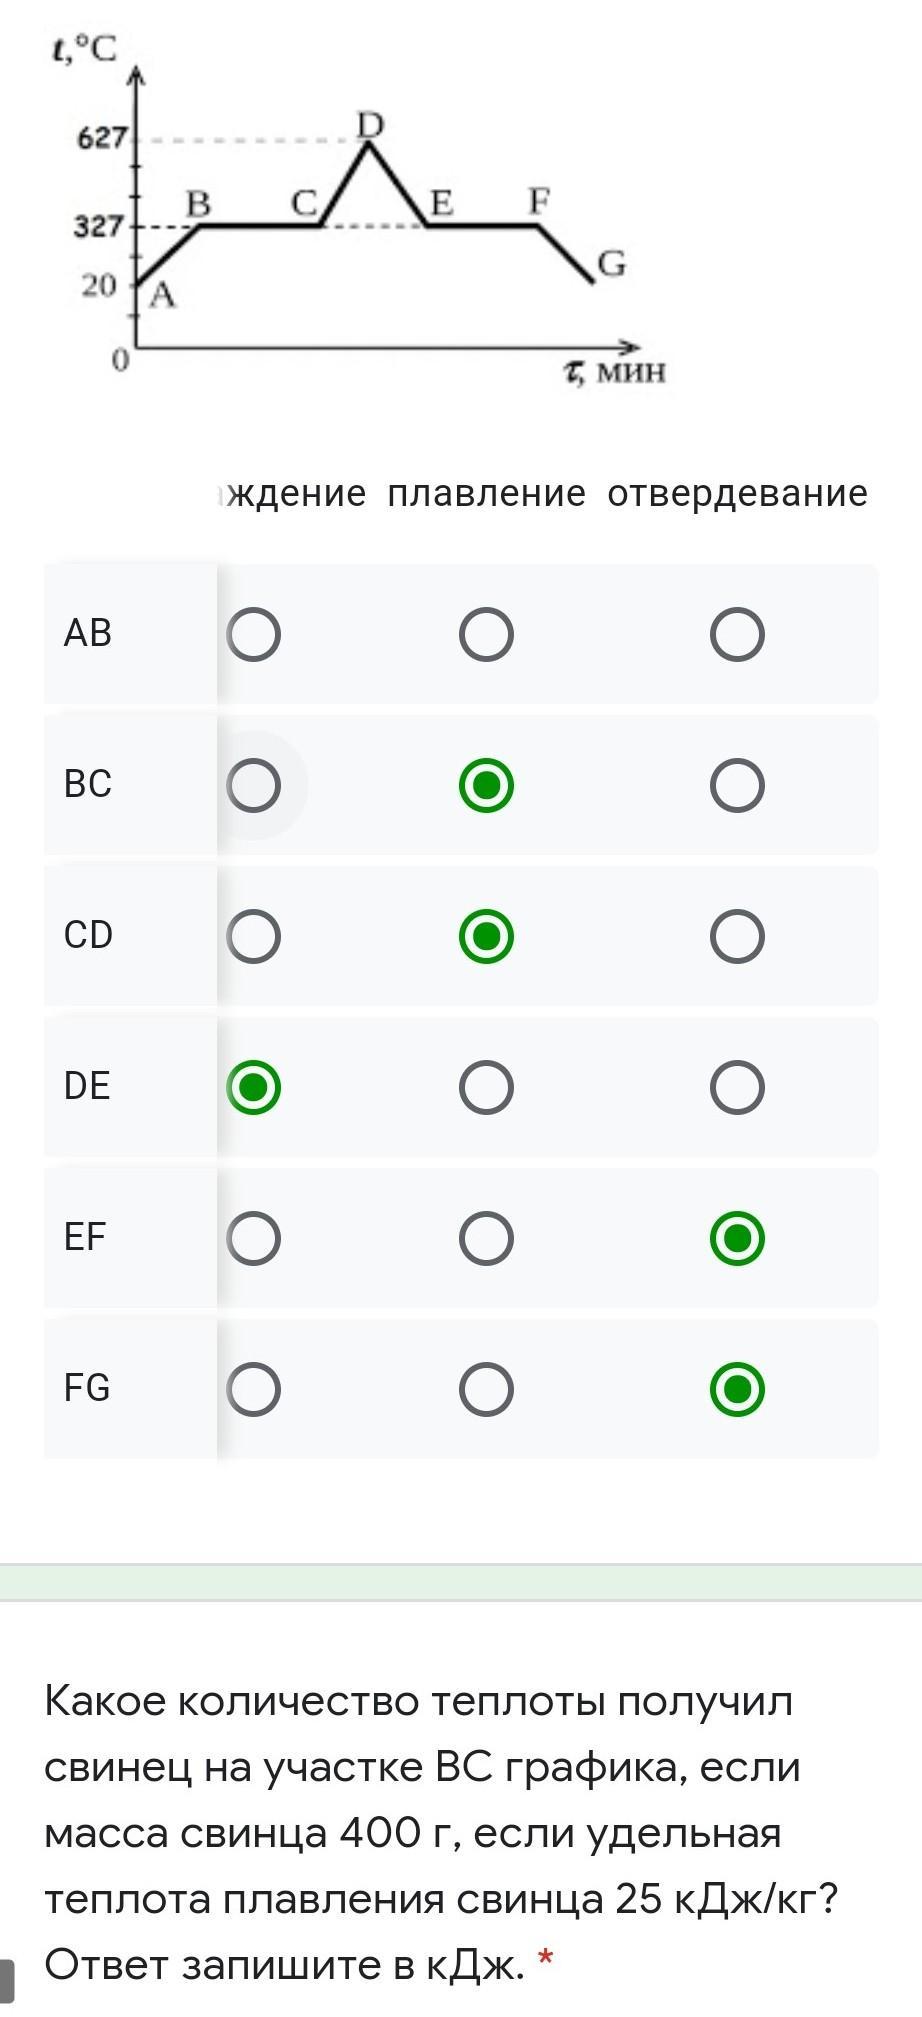Choose плавление for row EF

pos(486,1238)
